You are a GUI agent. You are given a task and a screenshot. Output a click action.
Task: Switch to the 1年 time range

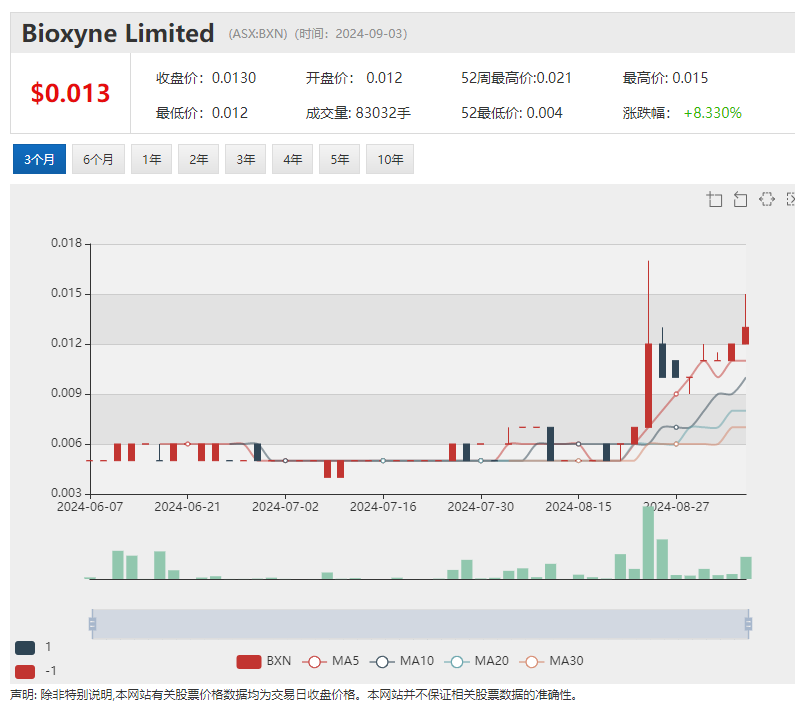(151, 159)
